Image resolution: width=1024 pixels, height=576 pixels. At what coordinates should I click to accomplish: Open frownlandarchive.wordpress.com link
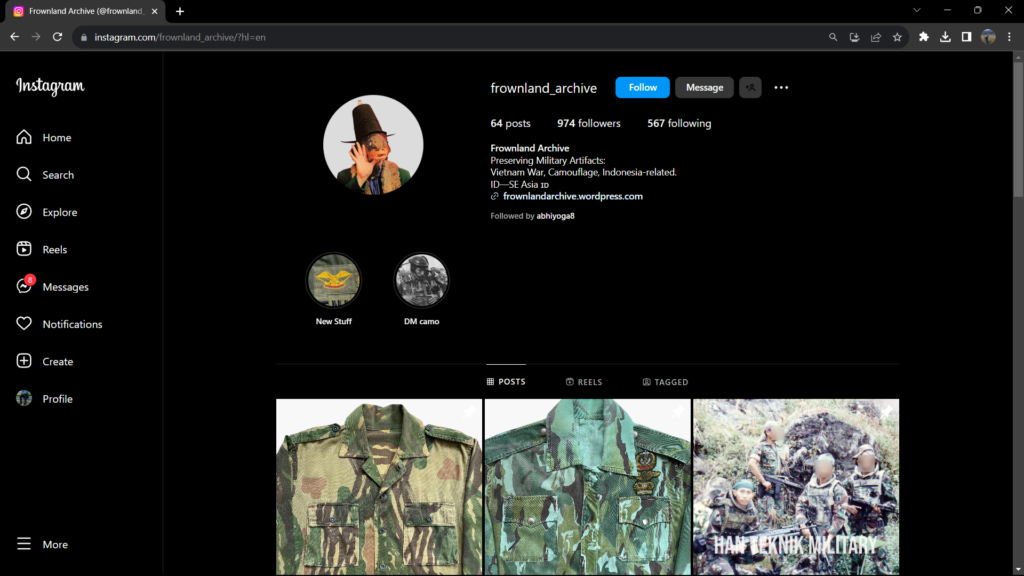(572, 196)
